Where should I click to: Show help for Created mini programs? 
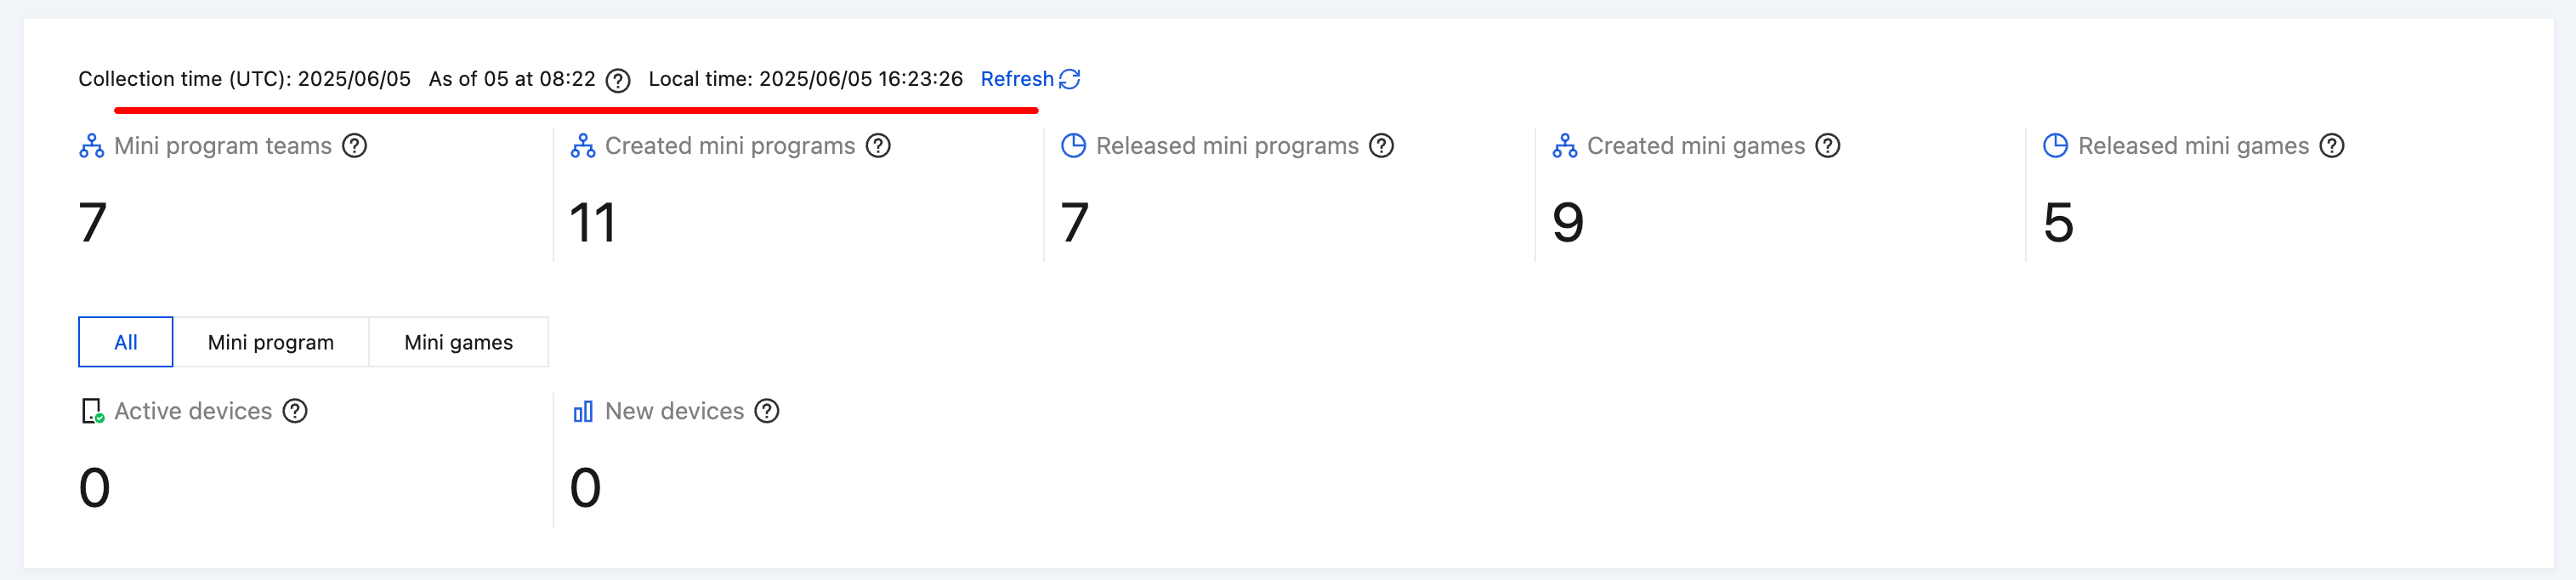[878, 146]
